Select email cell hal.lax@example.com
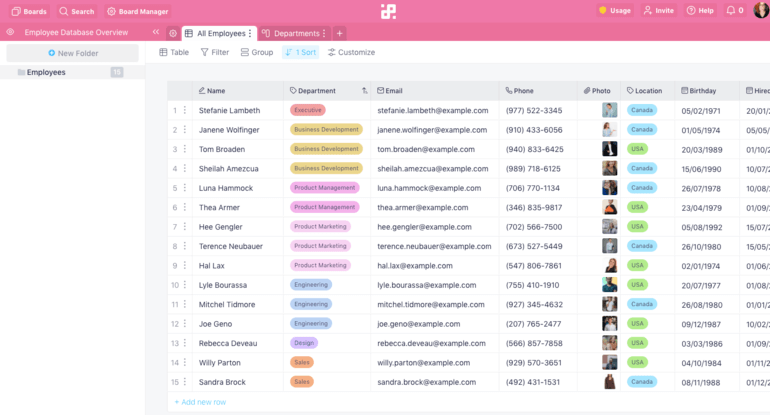Image resolution: width=770 pixels, height=415 pixels. coord(435,266)
